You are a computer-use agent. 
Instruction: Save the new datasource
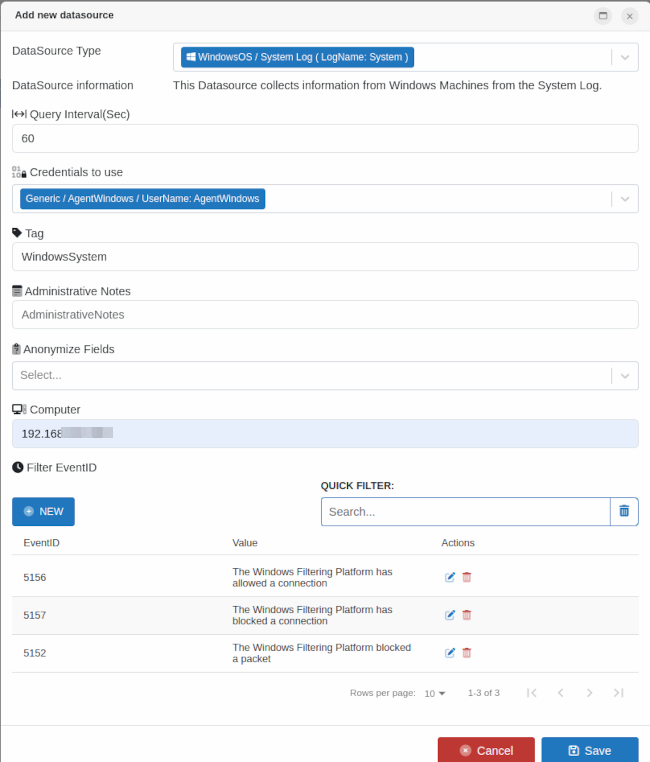(x=590, y=750)
